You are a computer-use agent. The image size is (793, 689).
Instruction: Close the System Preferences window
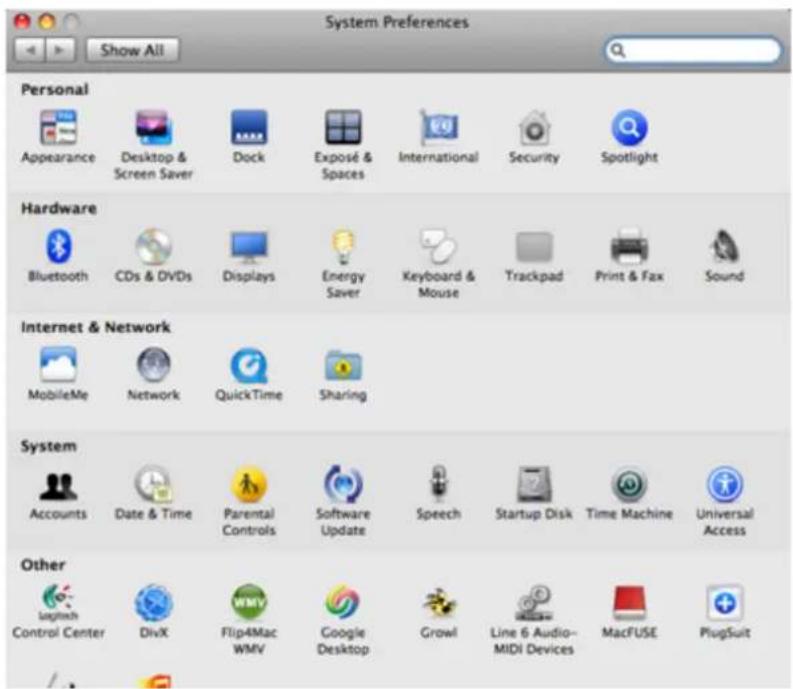tap(22, 21)
